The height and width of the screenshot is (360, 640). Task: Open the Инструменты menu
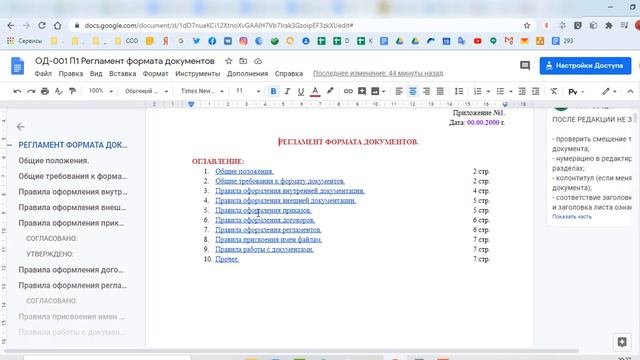coord(198,73)
